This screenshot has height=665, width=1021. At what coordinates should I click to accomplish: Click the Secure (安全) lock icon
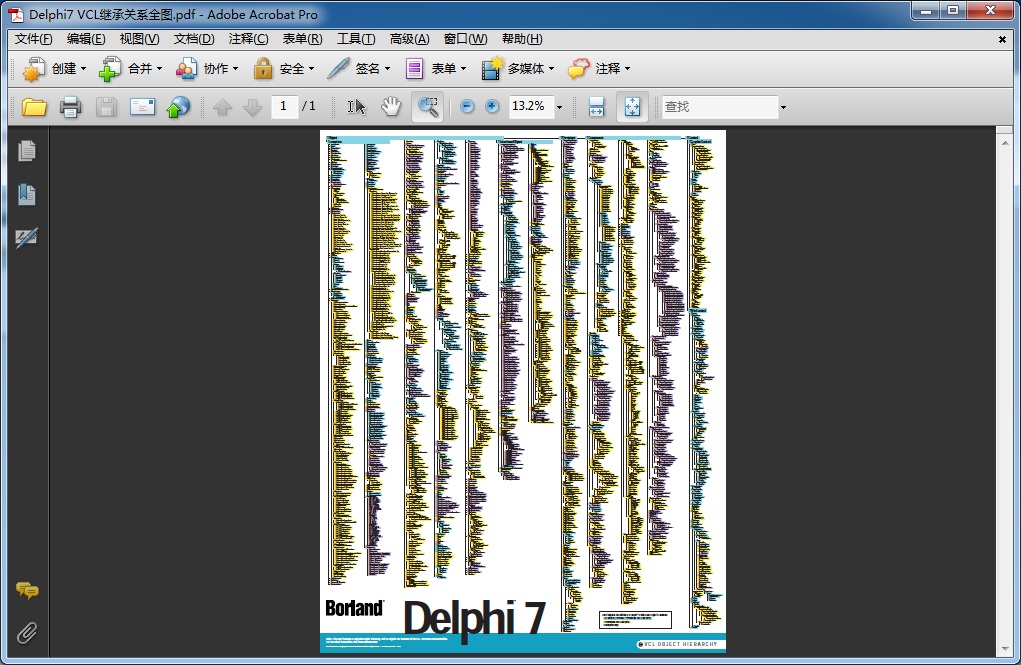click(x=263, y=68)
